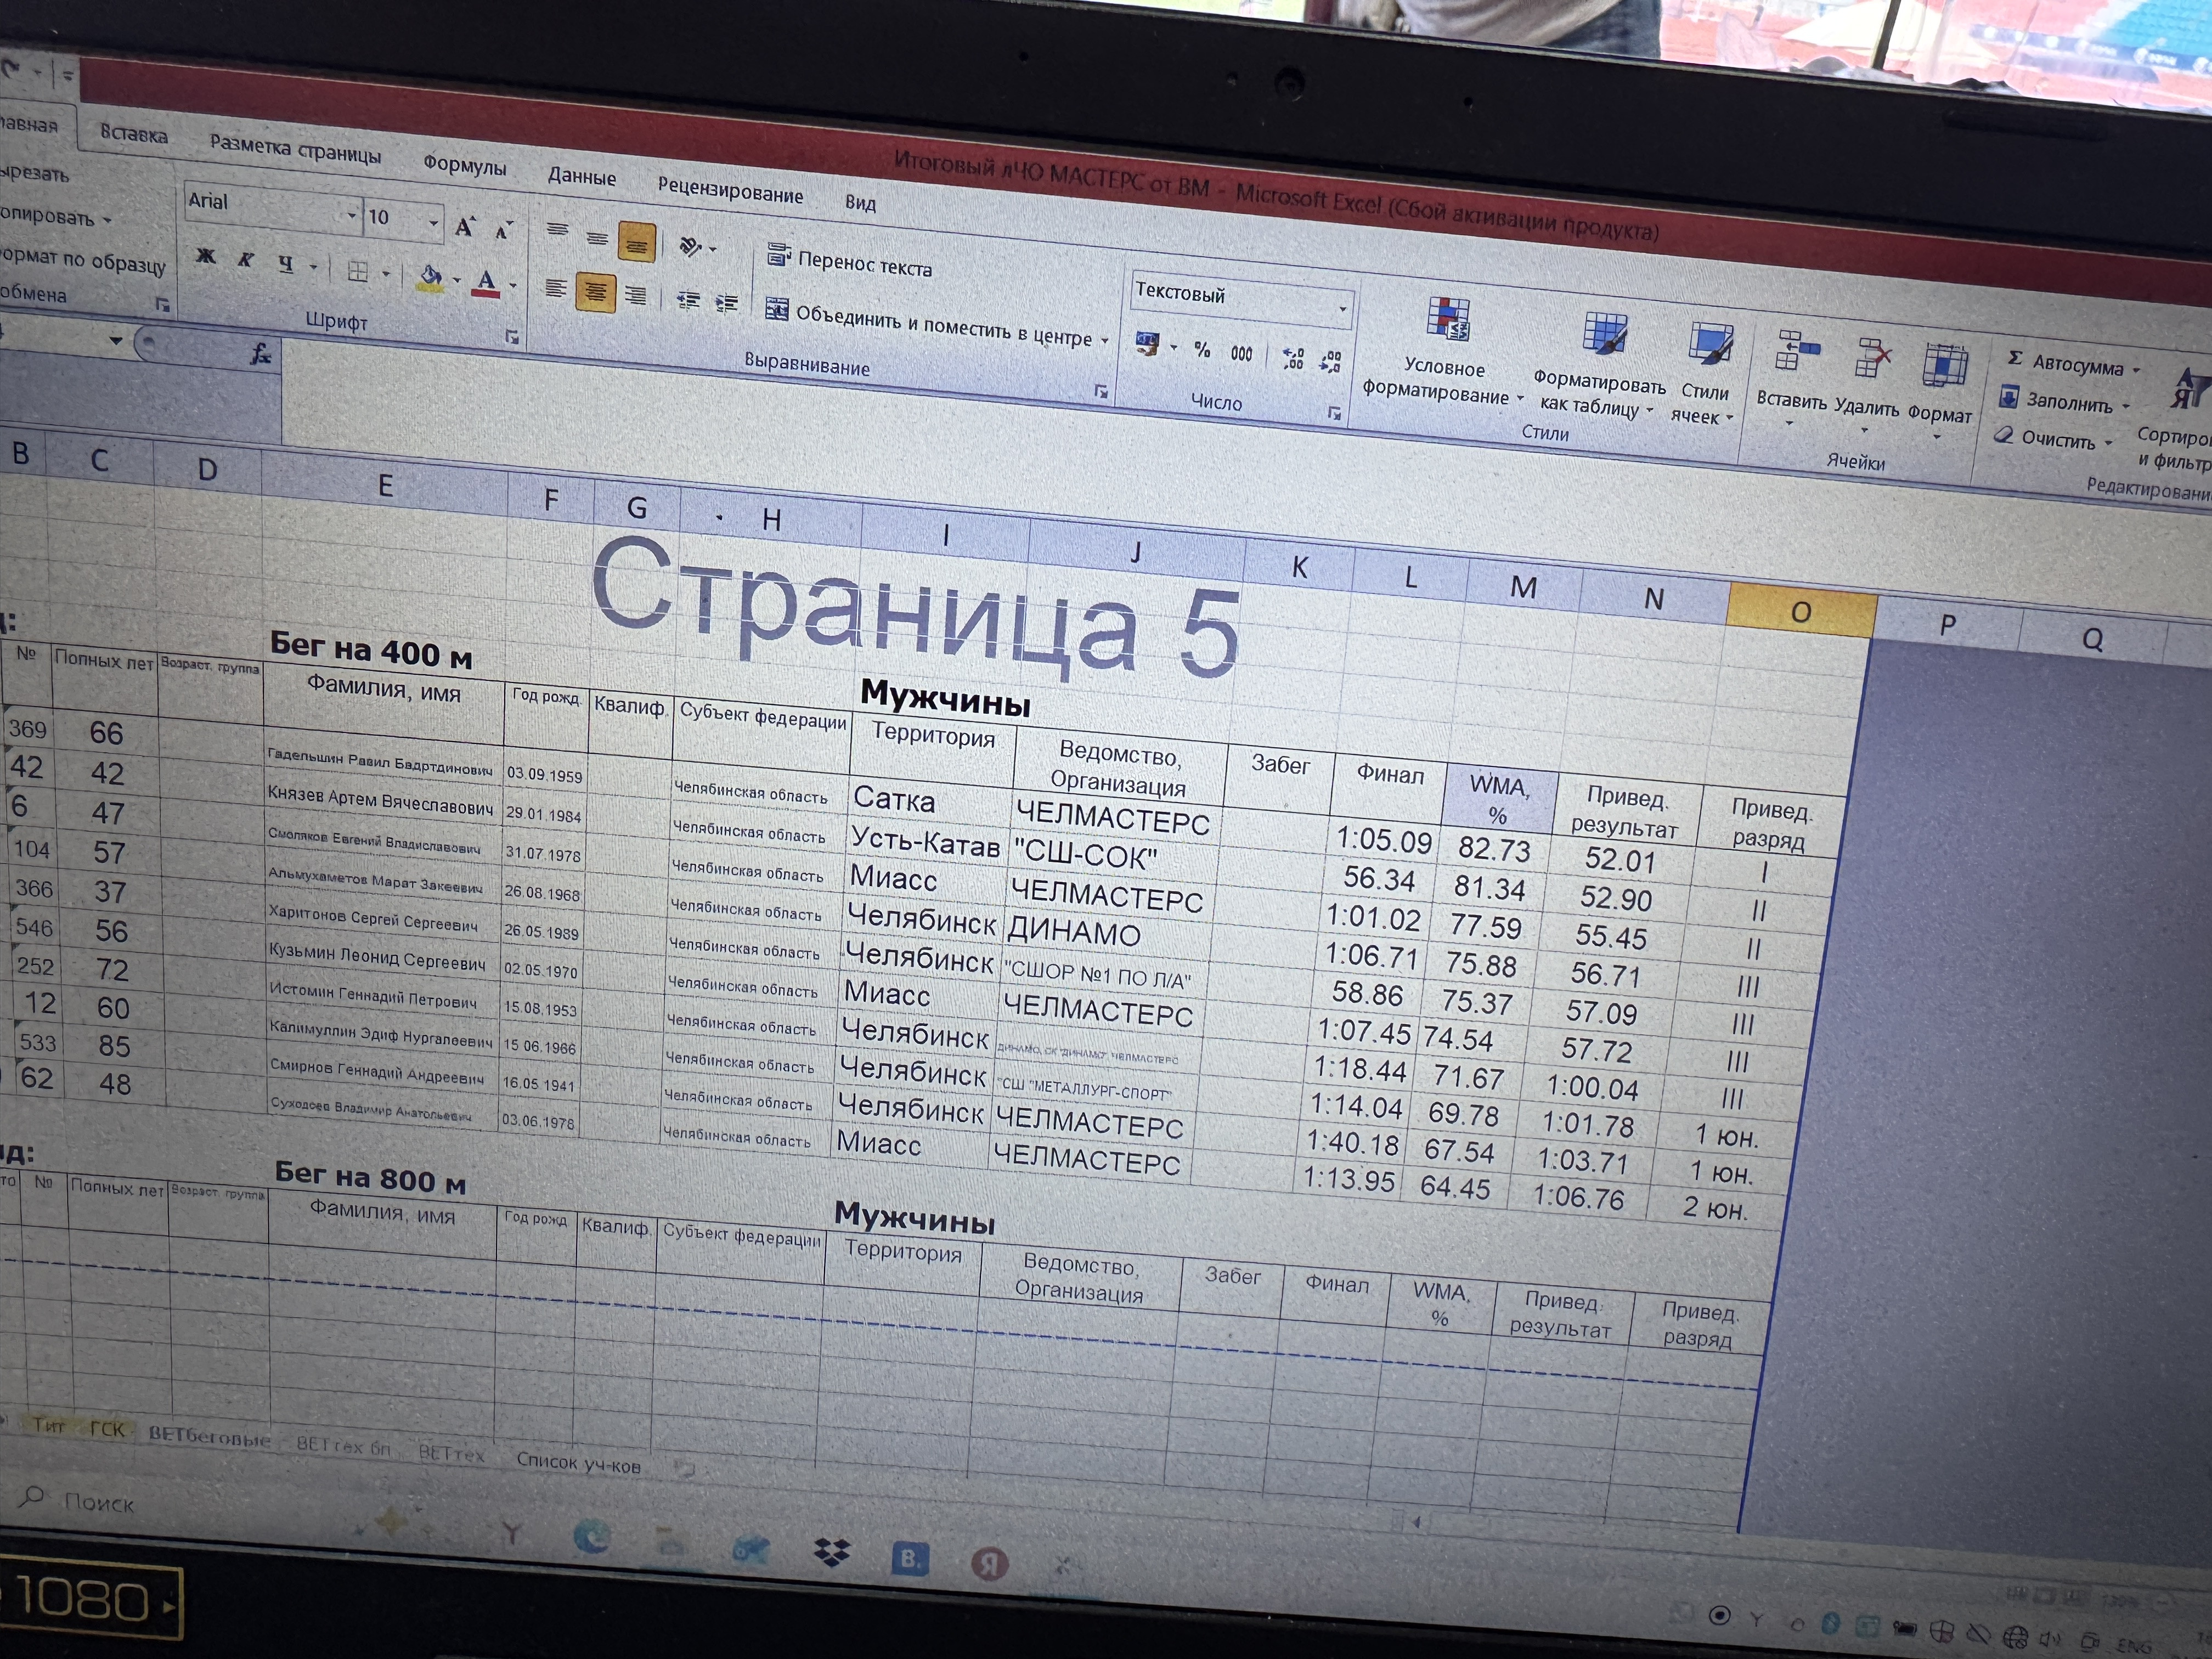Image resolution: width=2212 pixels, height=1659 pixels.
Task: Toggle the highlighted bottom vertical alignment
Action: [x=637, y=242]
